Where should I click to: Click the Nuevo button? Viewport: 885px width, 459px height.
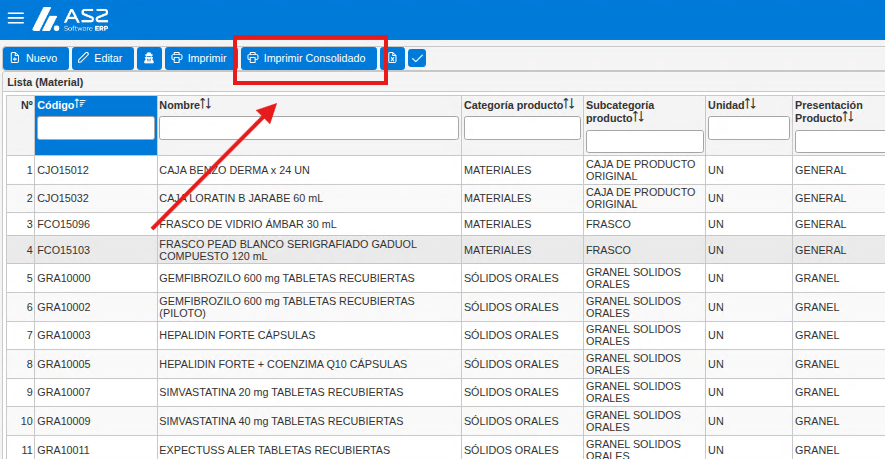point(36,58)
